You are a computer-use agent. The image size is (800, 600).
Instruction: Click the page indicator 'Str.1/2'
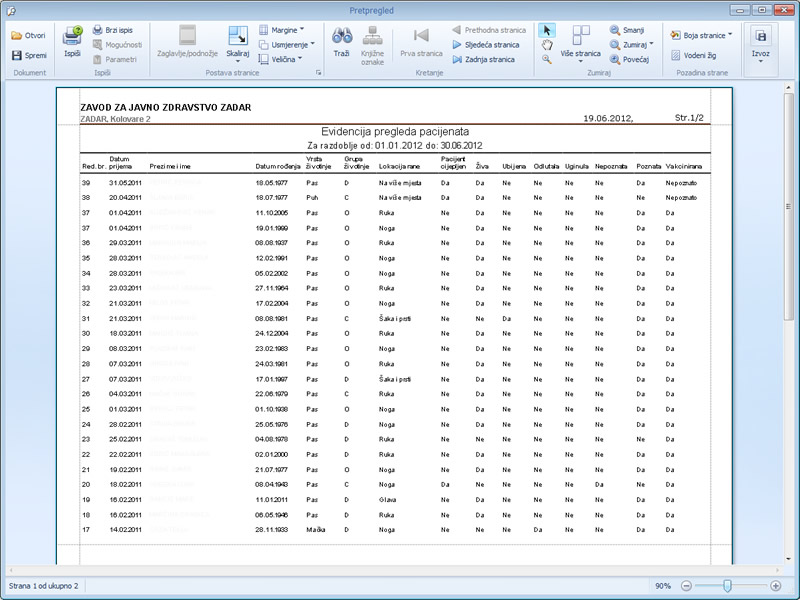point(689,118)
